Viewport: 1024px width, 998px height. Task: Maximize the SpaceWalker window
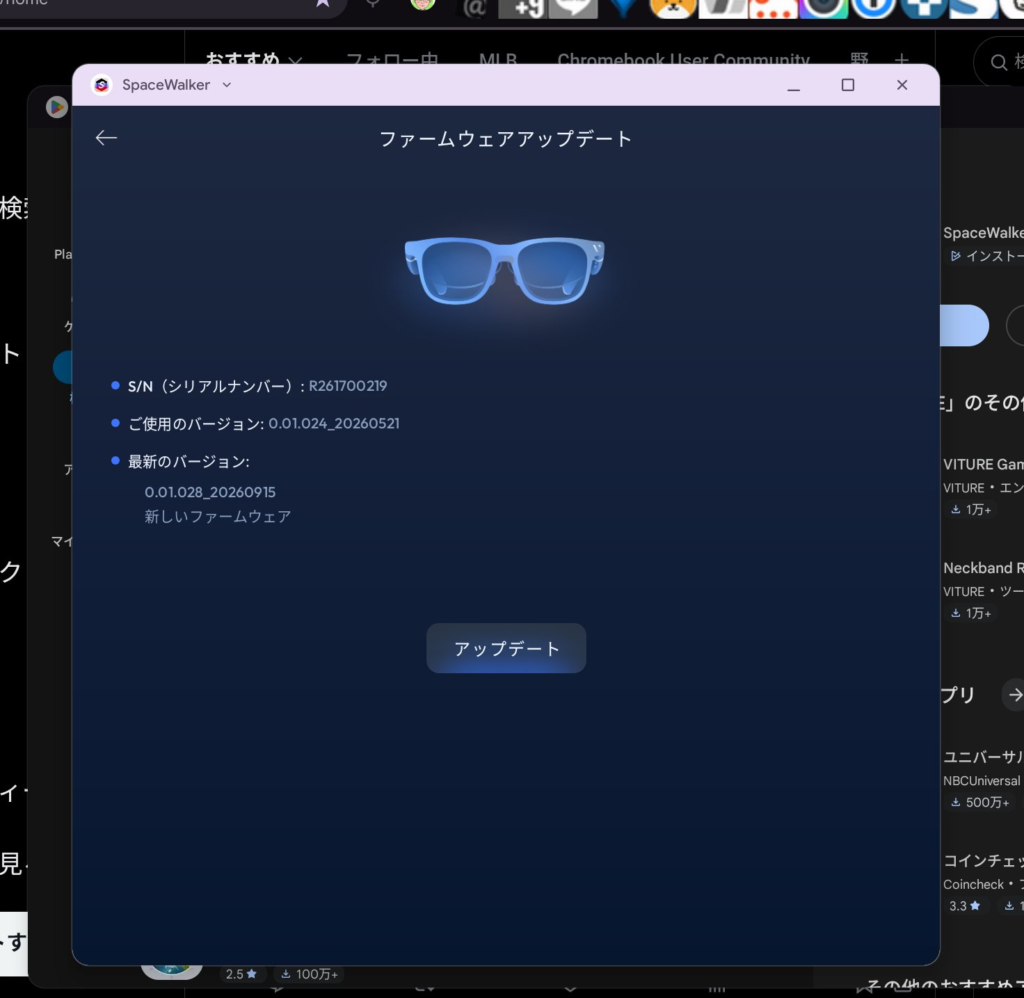[x=848, y=85]
